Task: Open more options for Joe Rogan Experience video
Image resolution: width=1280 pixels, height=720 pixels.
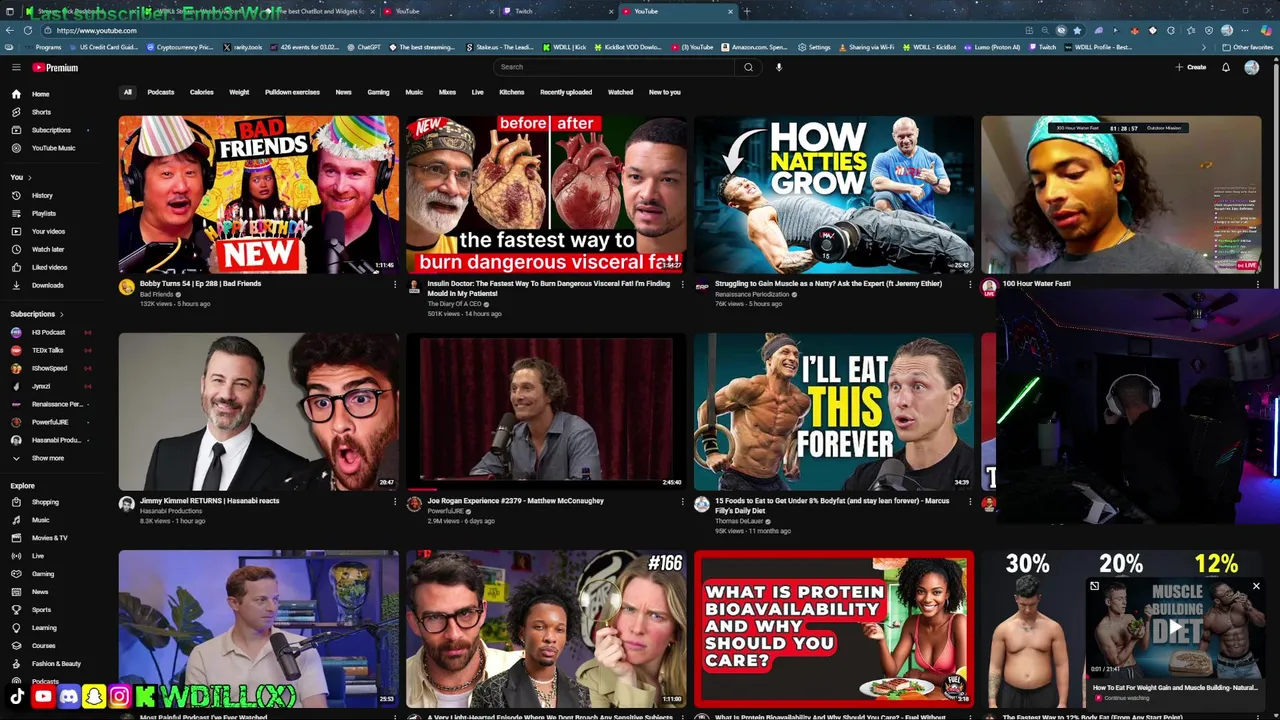Action: [x=682, y=501]
